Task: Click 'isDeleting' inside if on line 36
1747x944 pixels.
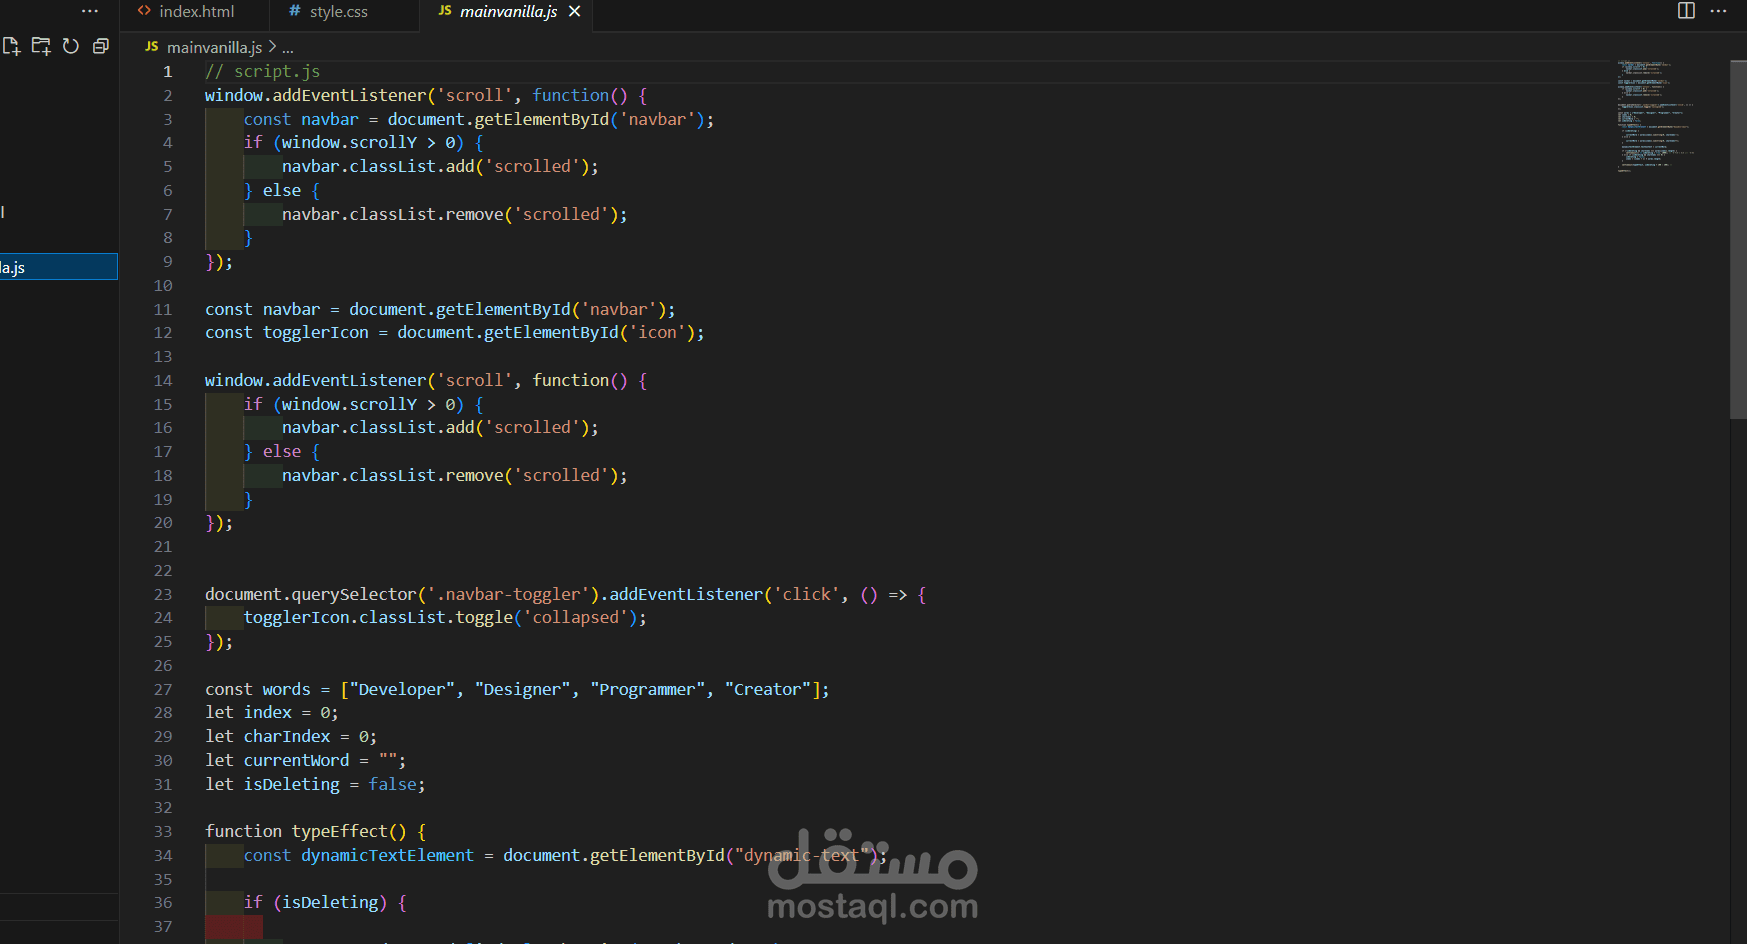Action: [x=330, y=902]
